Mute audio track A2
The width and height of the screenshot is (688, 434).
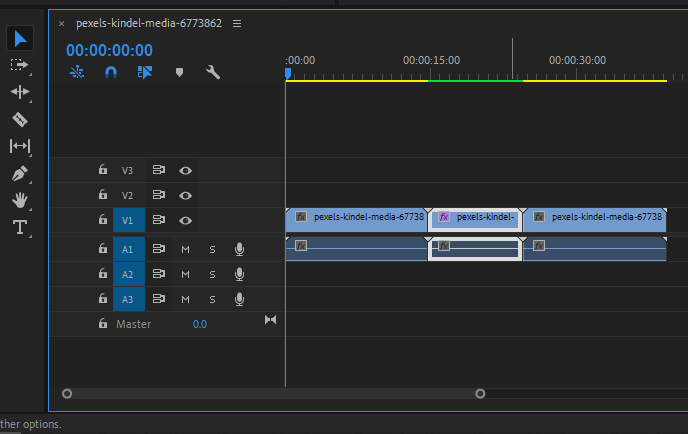pos(186,275)
